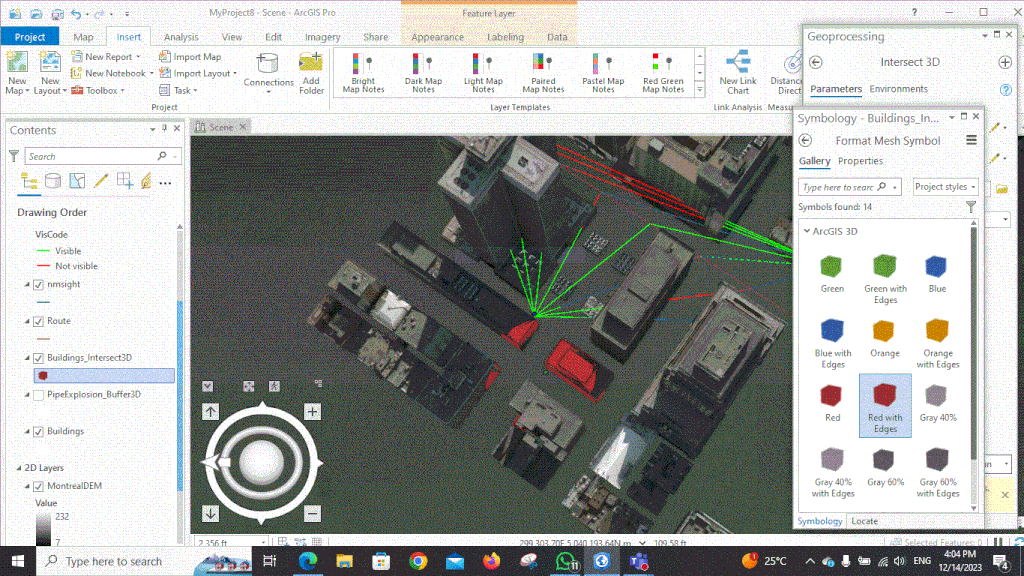This screenshot has height=576, width=1024.
Task: Collapse ArcGIS 3D gallery group
Action: click(x=807, y=231)
